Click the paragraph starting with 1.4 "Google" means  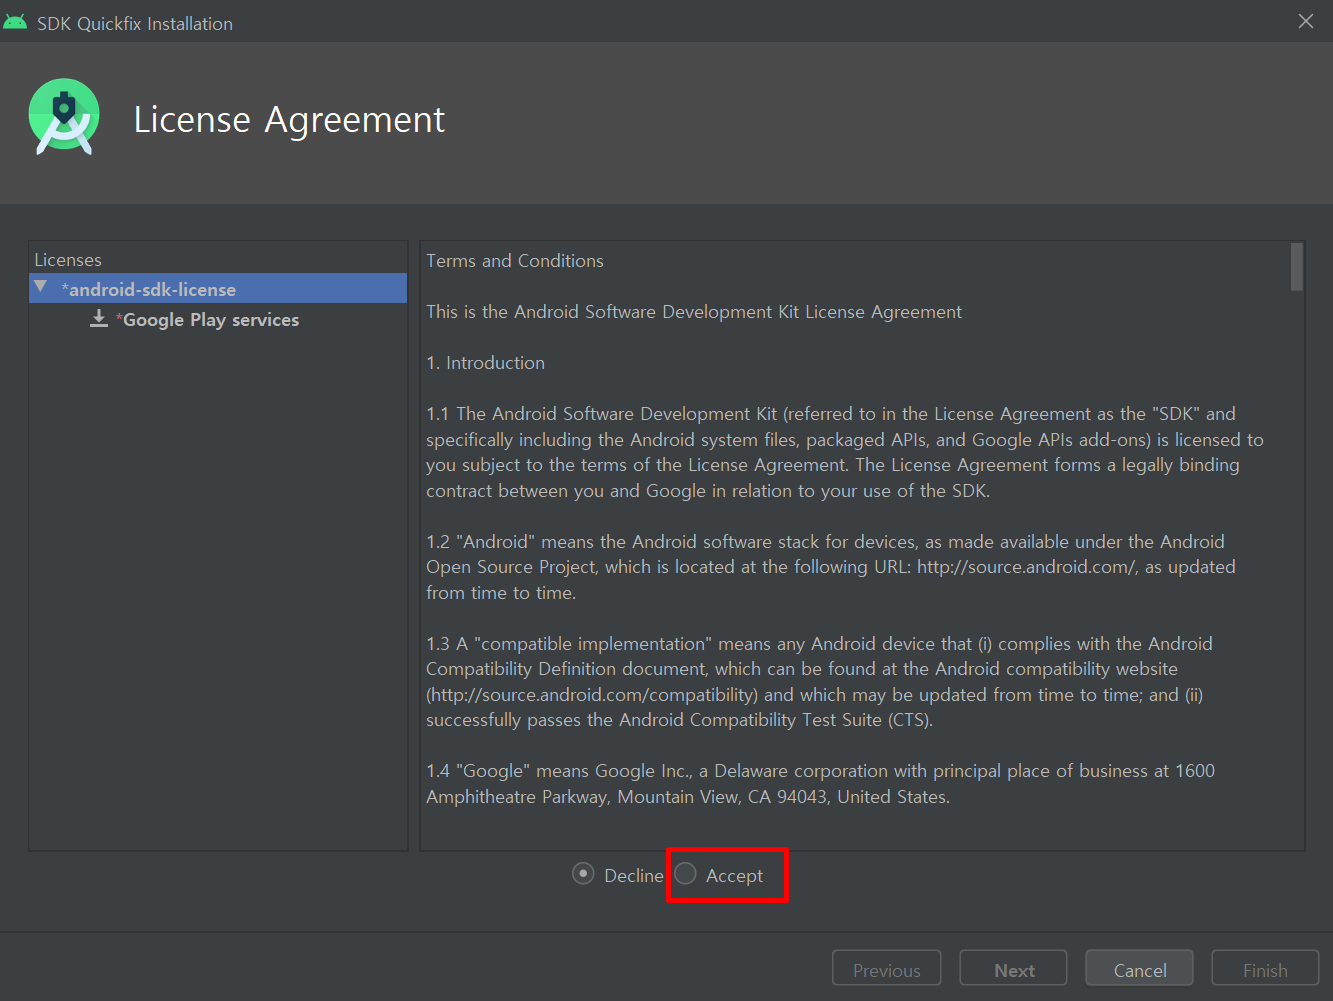[x=821, y=784]
